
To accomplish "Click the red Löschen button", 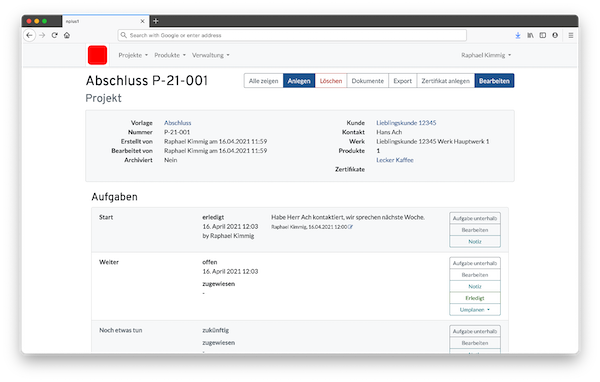I will pyautogui.click(x=331, y=81).
